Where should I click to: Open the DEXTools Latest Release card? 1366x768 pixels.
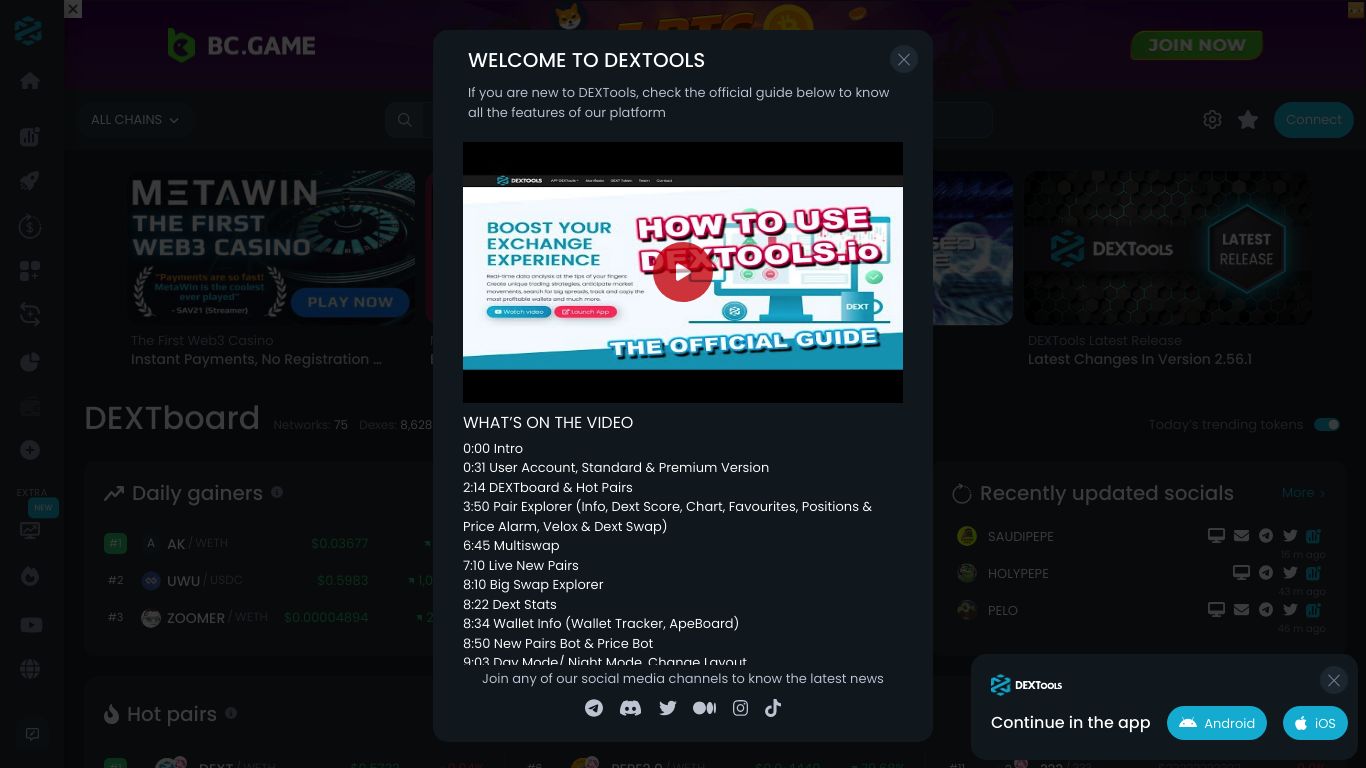1168,270
